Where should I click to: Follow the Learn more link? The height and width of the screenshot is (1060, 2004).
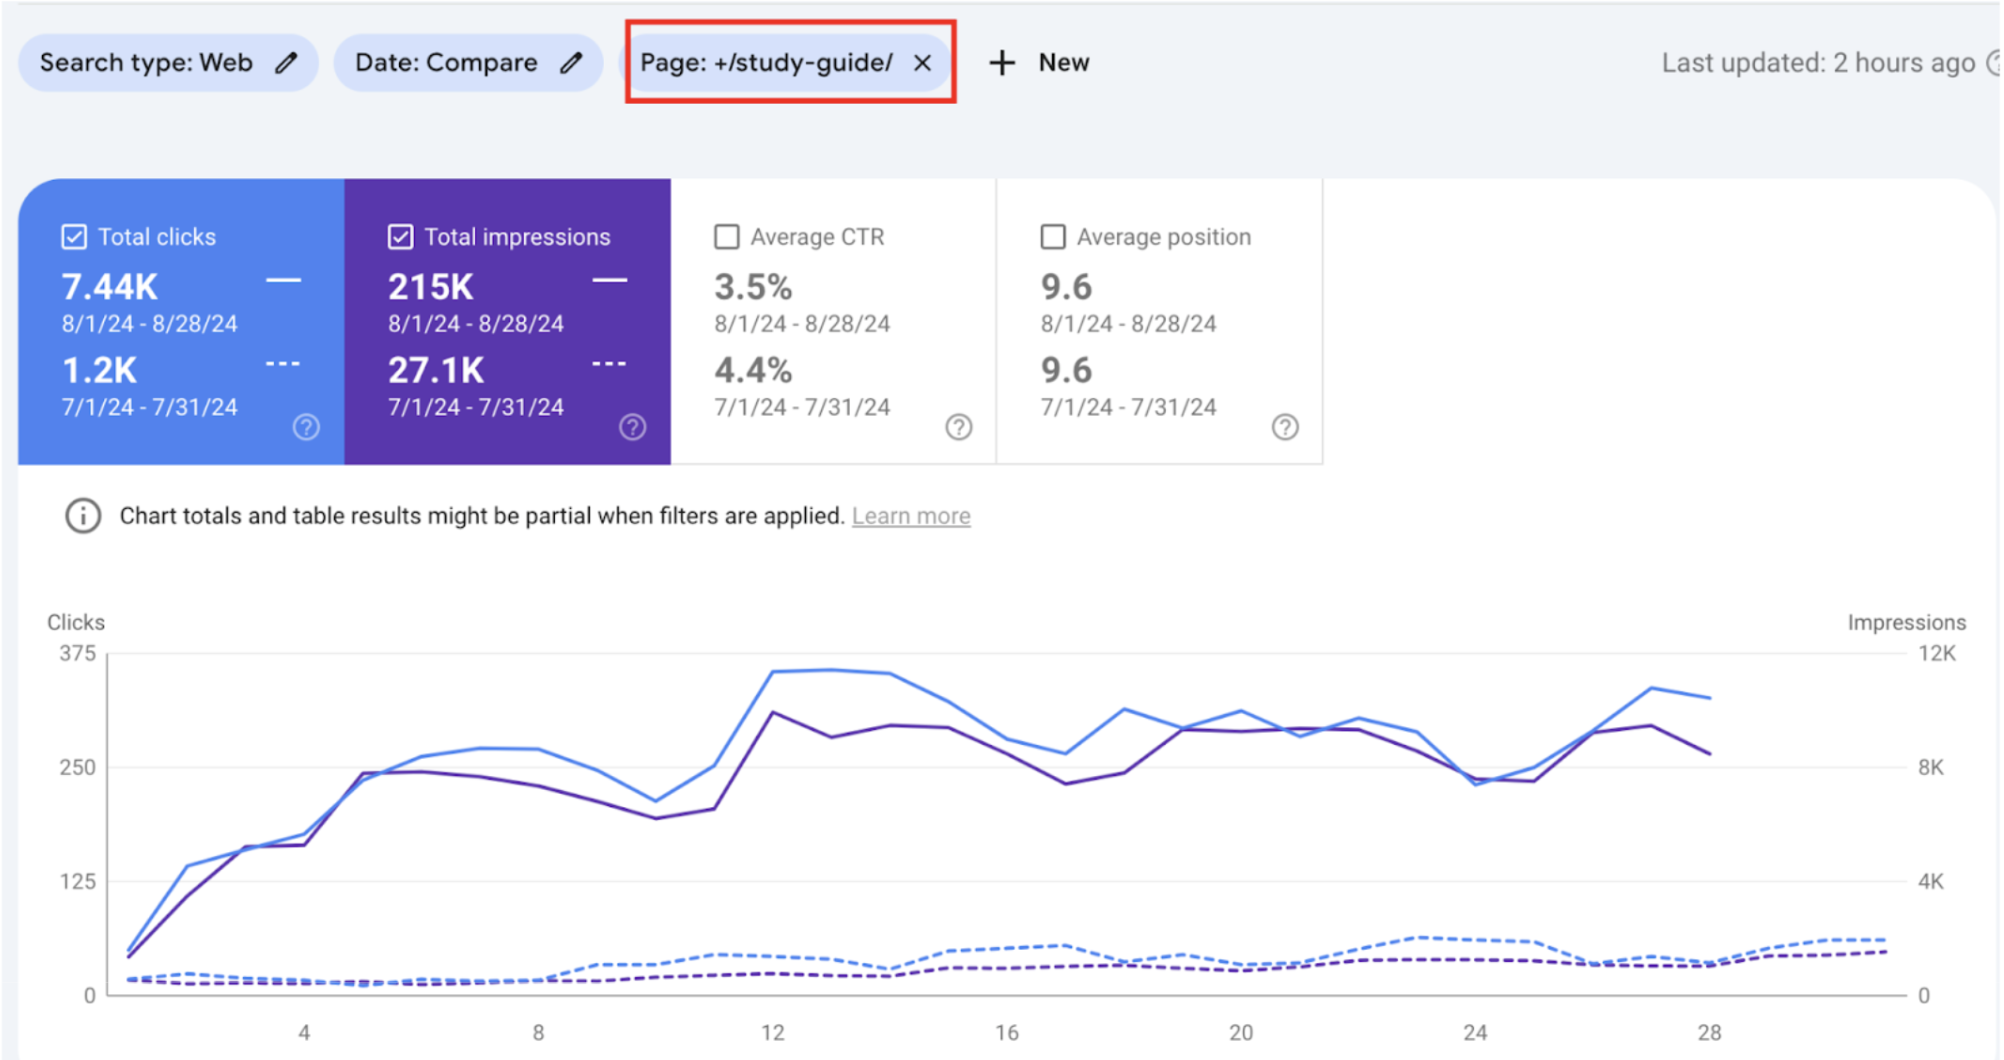point(910,516)
